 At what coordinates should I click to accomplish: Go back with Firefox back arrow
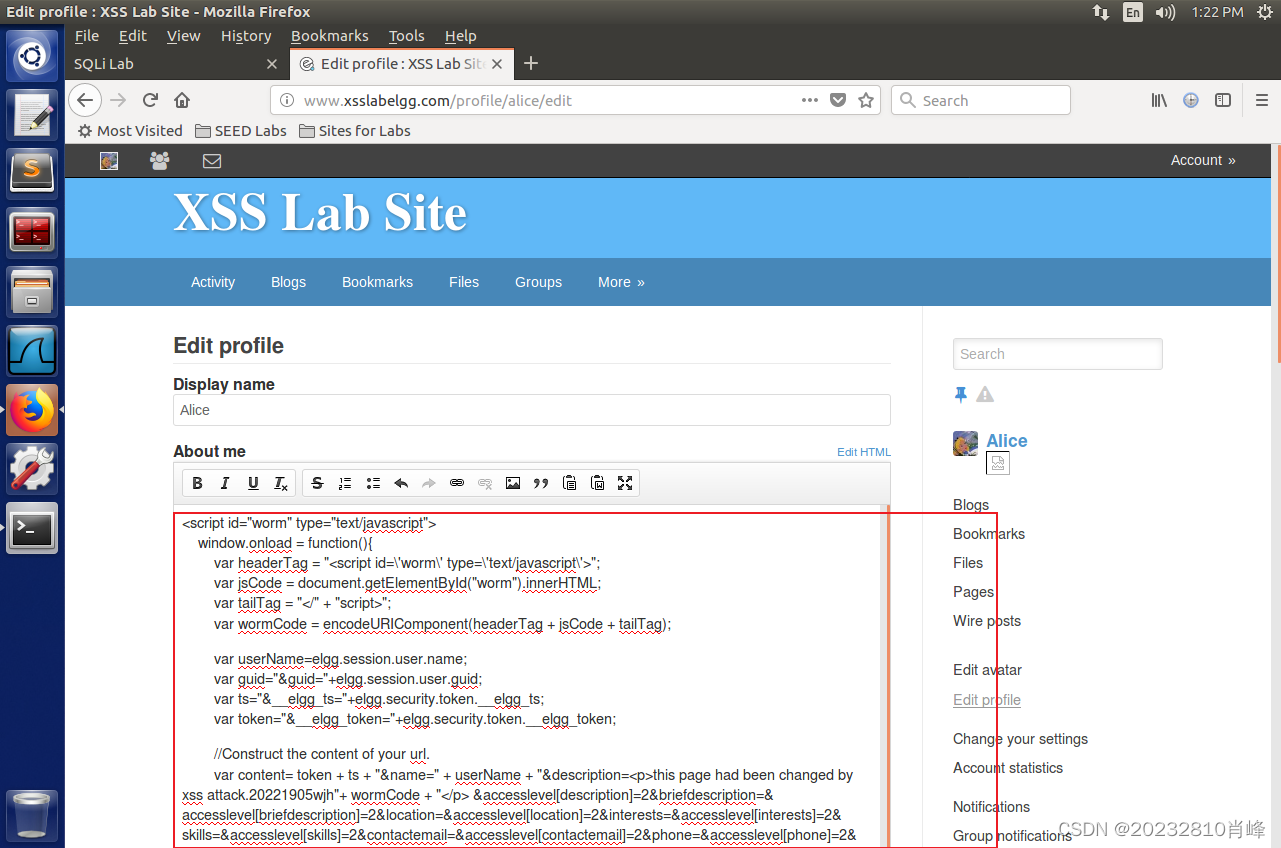[x=85, y=100]
